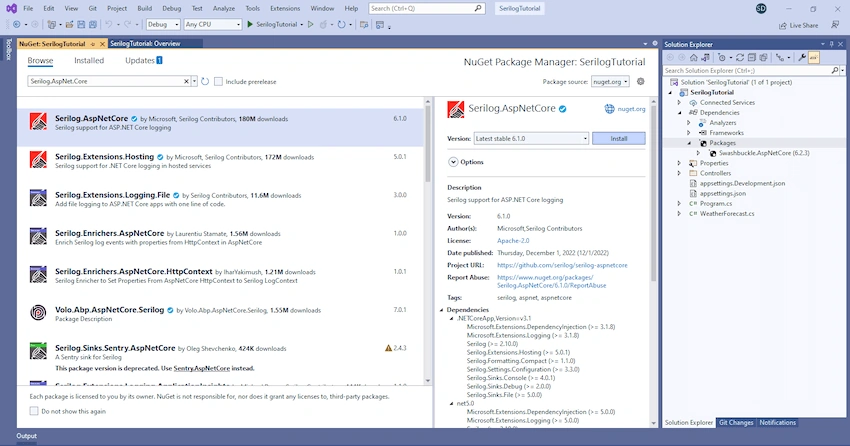Click the Navigate Backward toolbar arrow
The width and height of the screenshot is (850, 446).
[16, 24]
